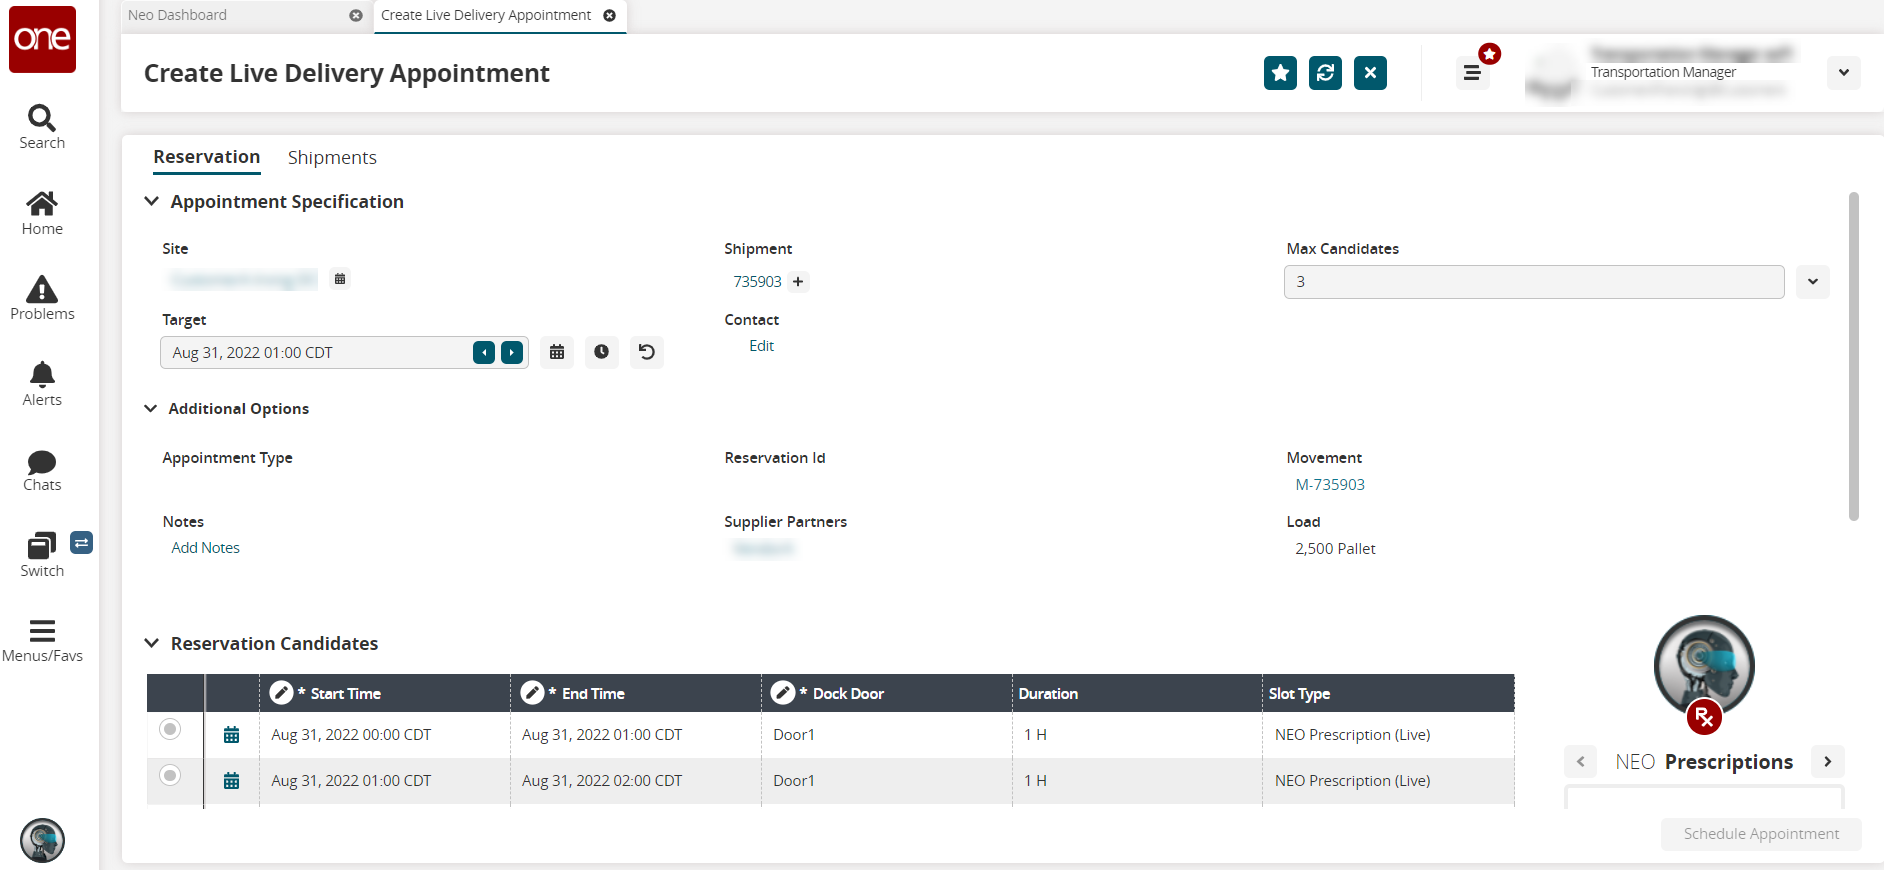Click Schedule Appointment button

click(1761, 834)
